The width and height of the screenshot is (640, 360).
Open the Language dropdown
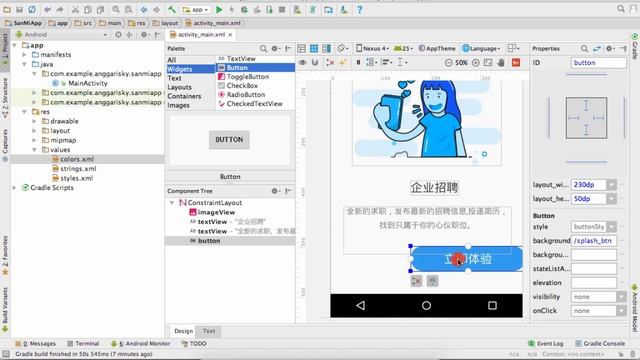coord(481,49)
